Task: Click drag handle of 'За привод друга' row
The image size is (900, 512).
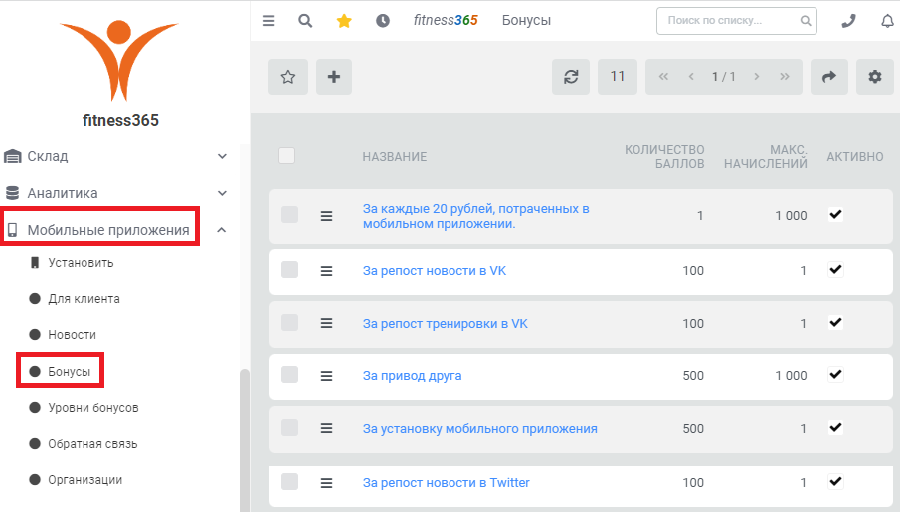Action: [326, 376]
